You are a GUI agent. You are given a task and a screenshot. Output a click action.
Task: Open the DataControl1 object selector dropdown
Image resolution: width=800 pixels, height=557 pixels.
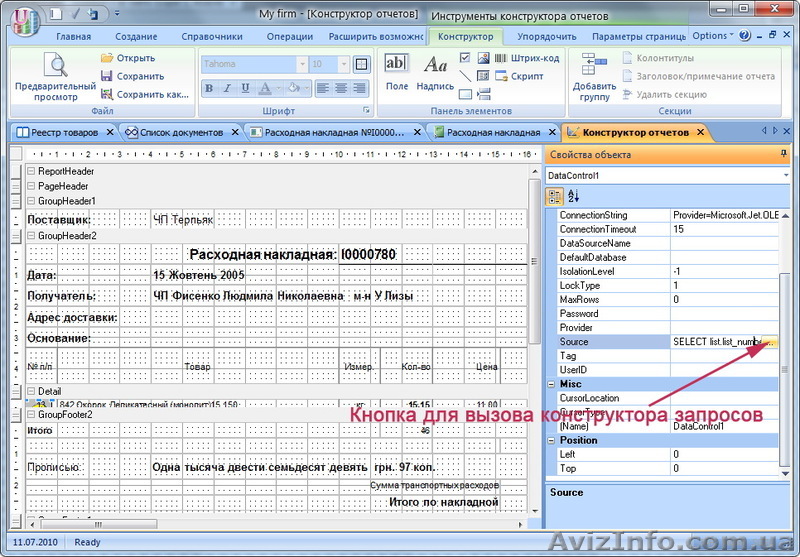pyautogui.click(x=785, y=176)
